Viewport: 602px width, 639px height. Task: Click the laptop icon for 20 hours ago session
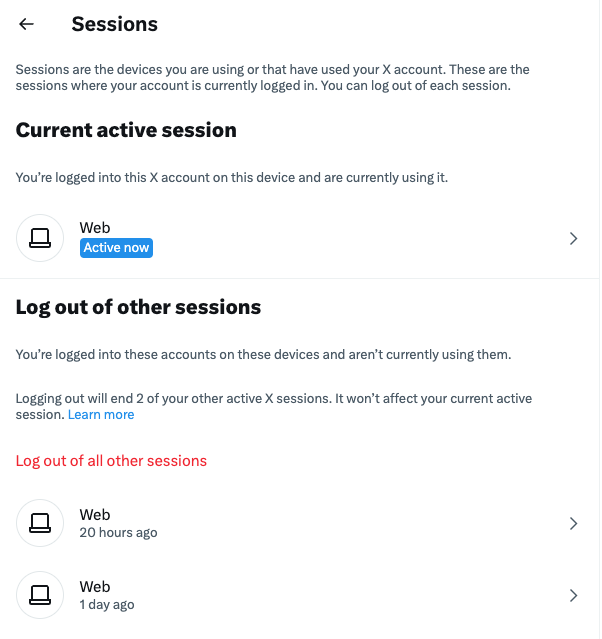[40, 523]
